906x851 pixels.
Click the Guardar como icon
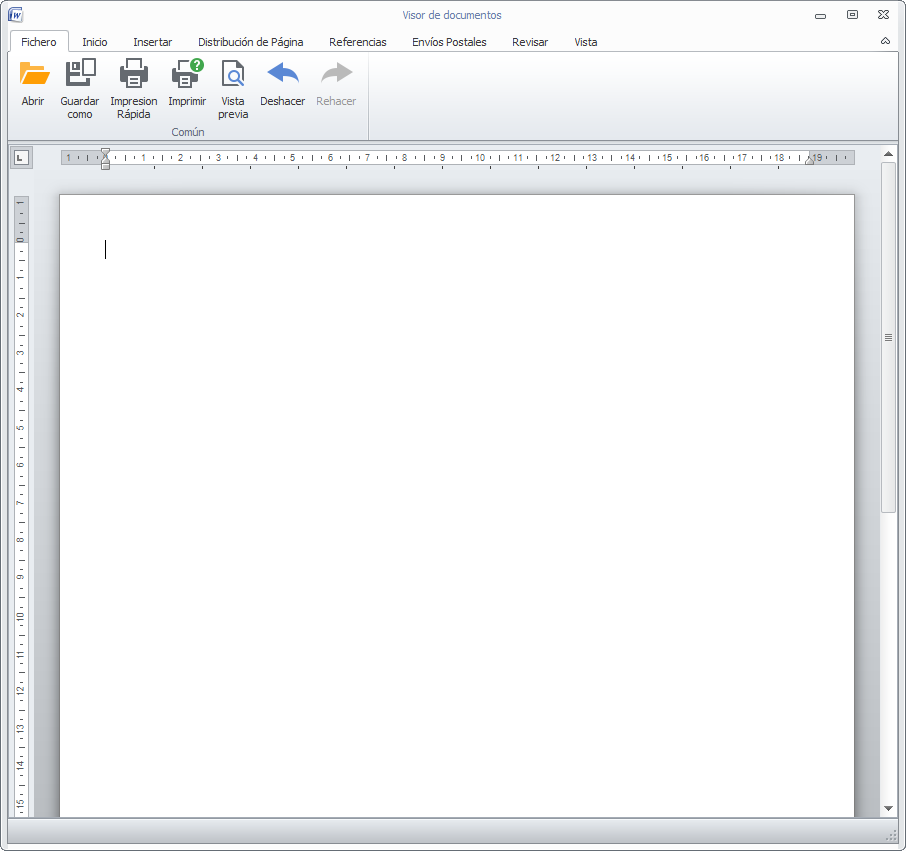point(80,74)
